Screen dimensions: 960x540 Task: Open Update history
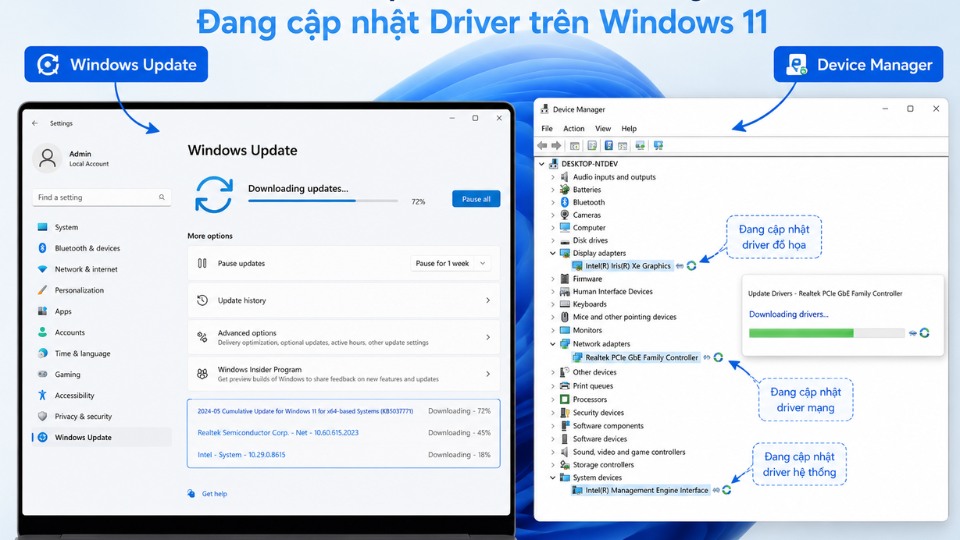pyautogui.click(x=343, y=301)
